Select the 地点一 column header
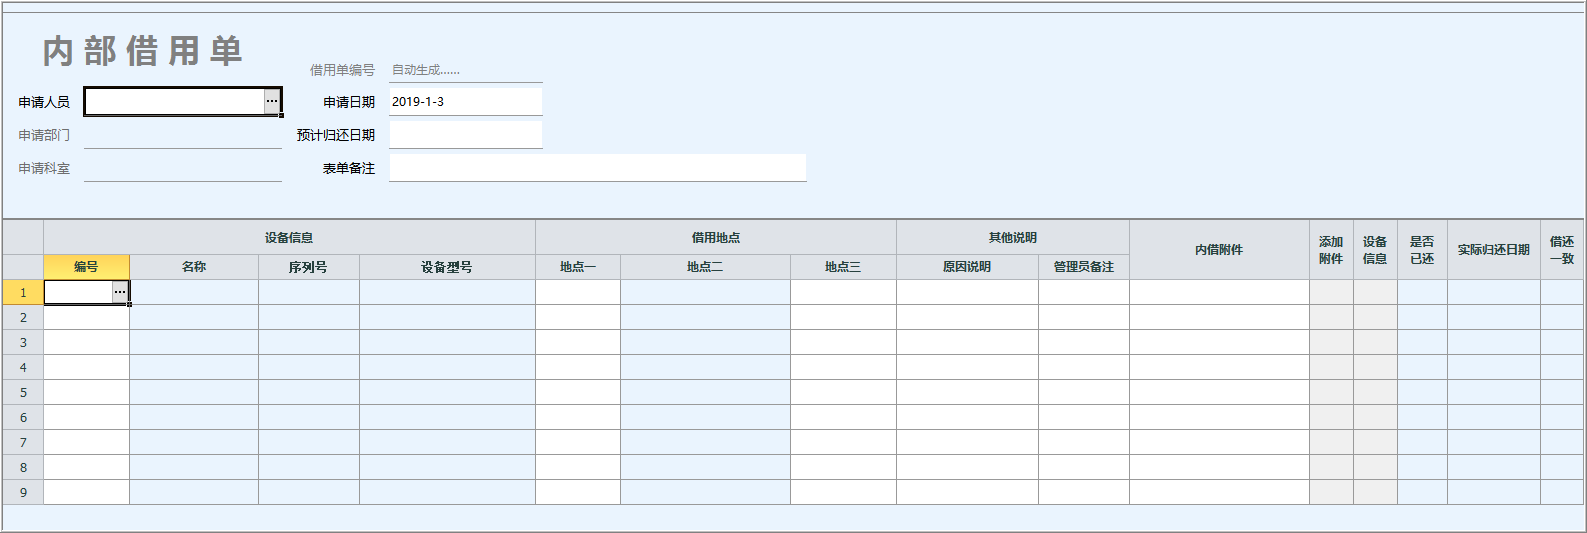Screen dimensions: 1587x533 (578, 267)
